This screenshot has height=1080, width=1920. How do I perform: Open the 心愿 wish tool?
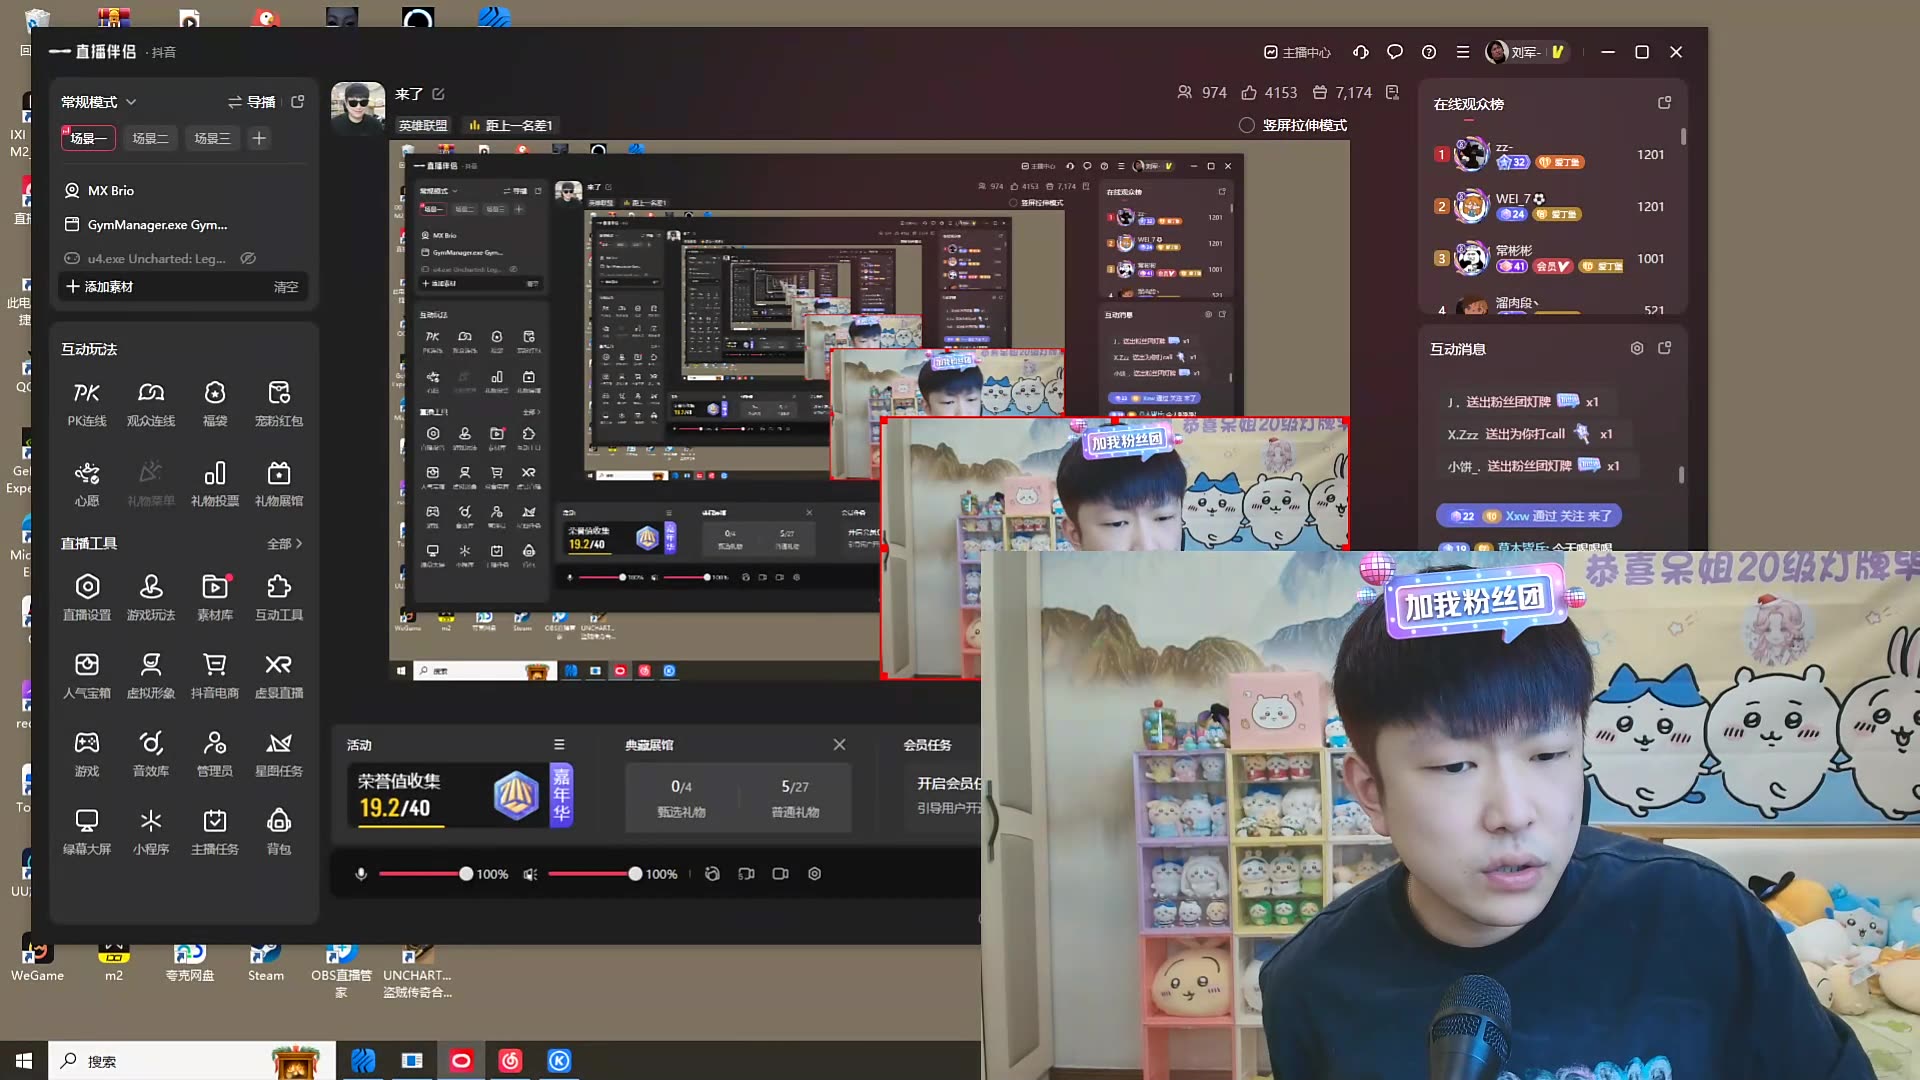[87, 483]
